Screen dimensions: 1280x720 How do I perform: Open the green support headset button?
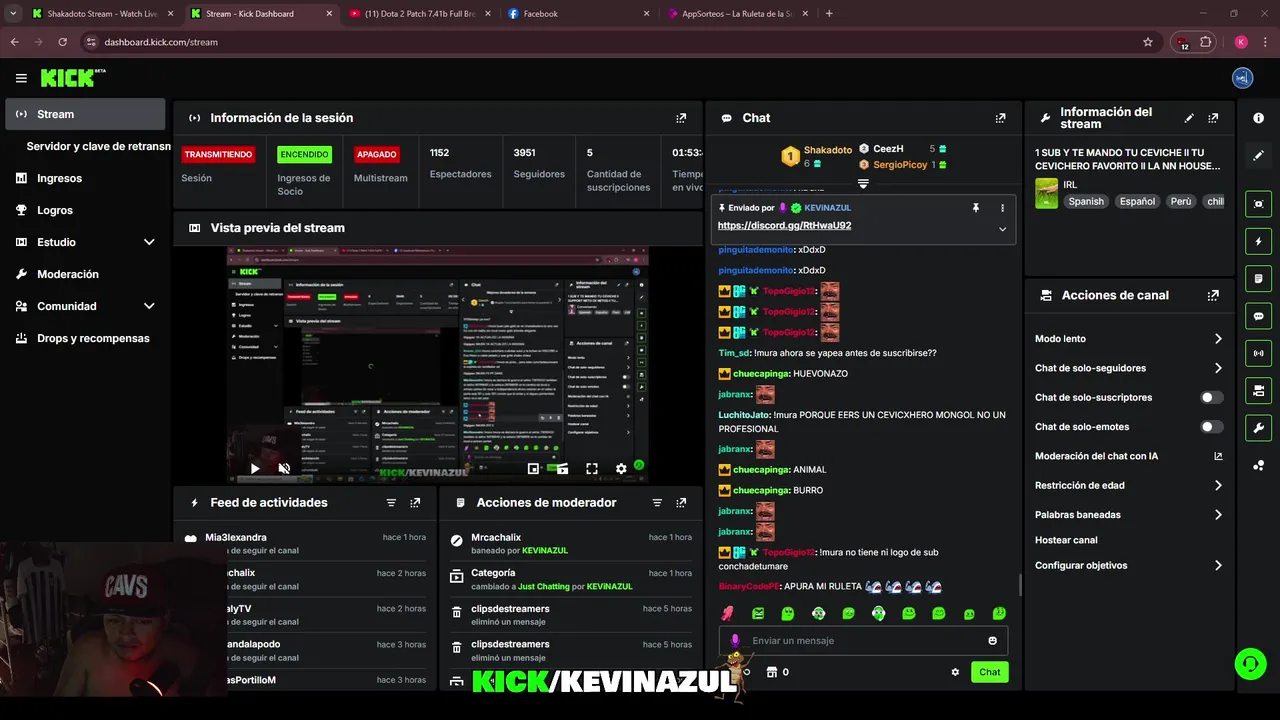pos(1249,663)
